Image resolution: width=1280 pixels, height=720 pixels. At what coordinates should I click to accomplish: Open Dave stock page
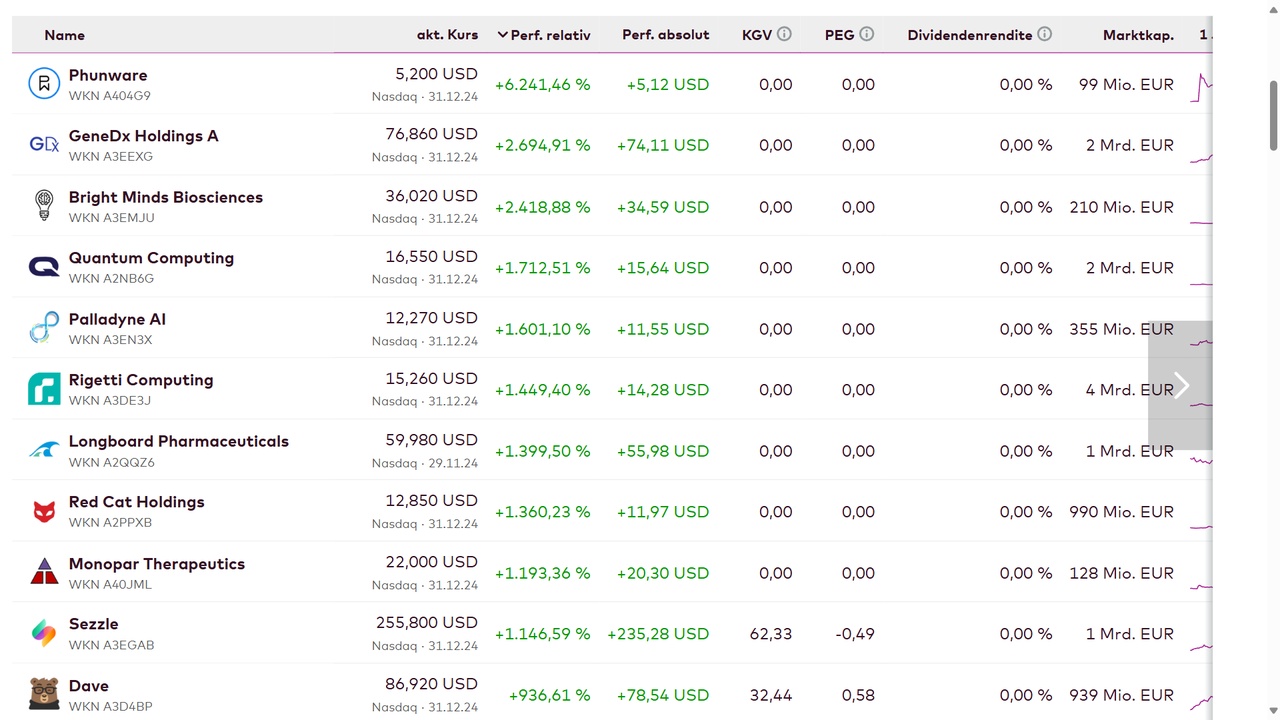point(88,686)
